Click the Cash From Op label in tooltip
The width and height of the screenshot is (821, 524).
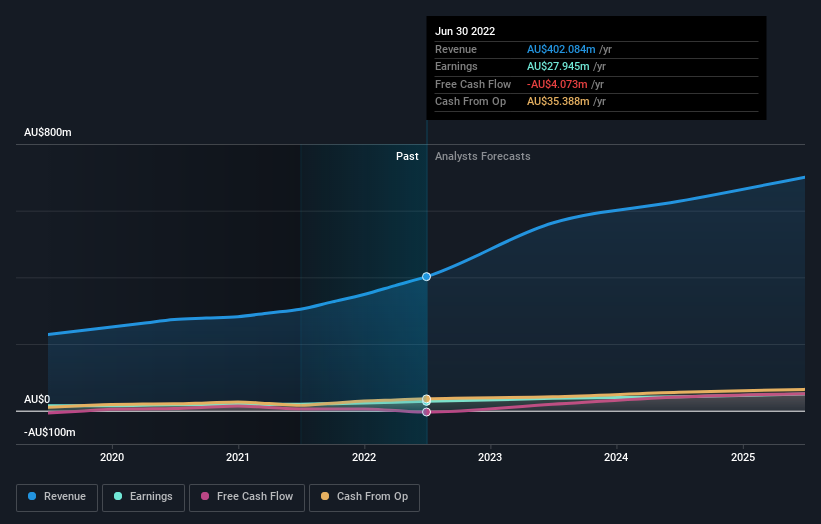[470, 102]
